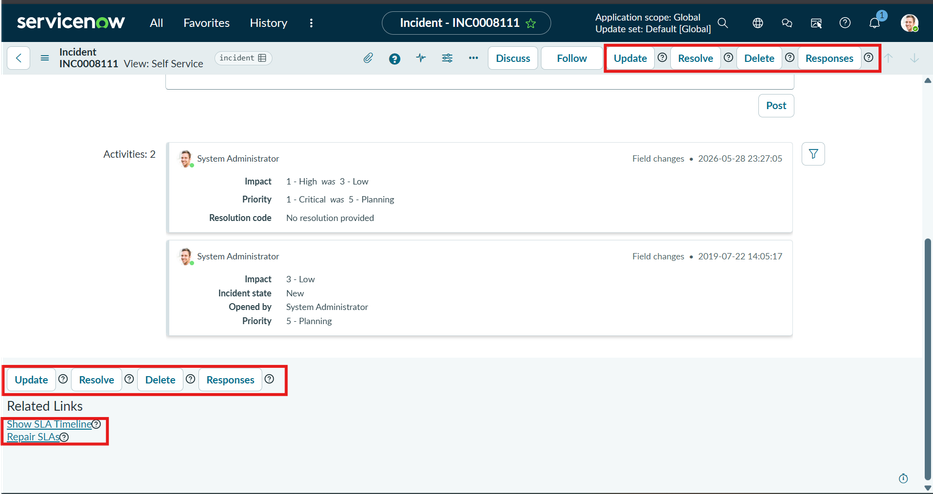Open more options ellipsis in form header
Viewport: 933px width, 494px height.
point(474,58)
